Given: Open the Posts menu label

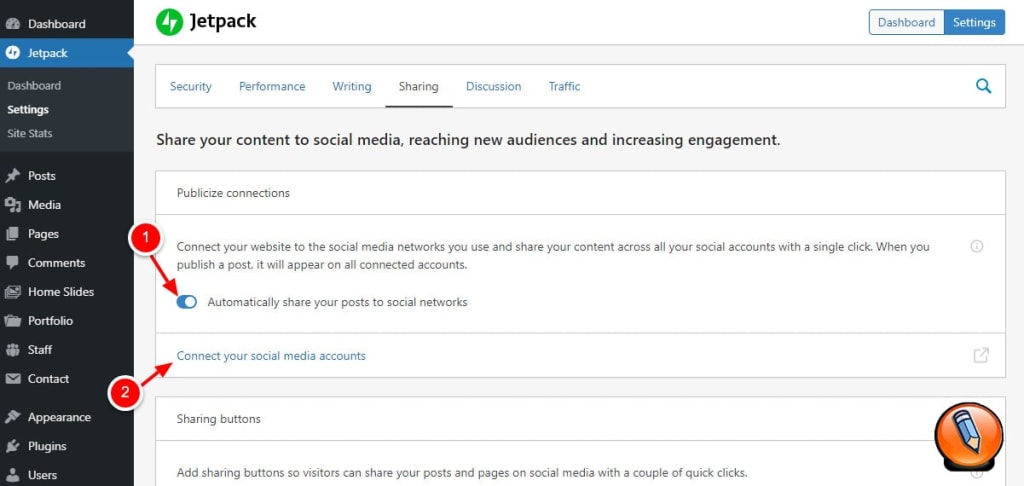Looking at the screenshot, I should (x=42, y=176).
